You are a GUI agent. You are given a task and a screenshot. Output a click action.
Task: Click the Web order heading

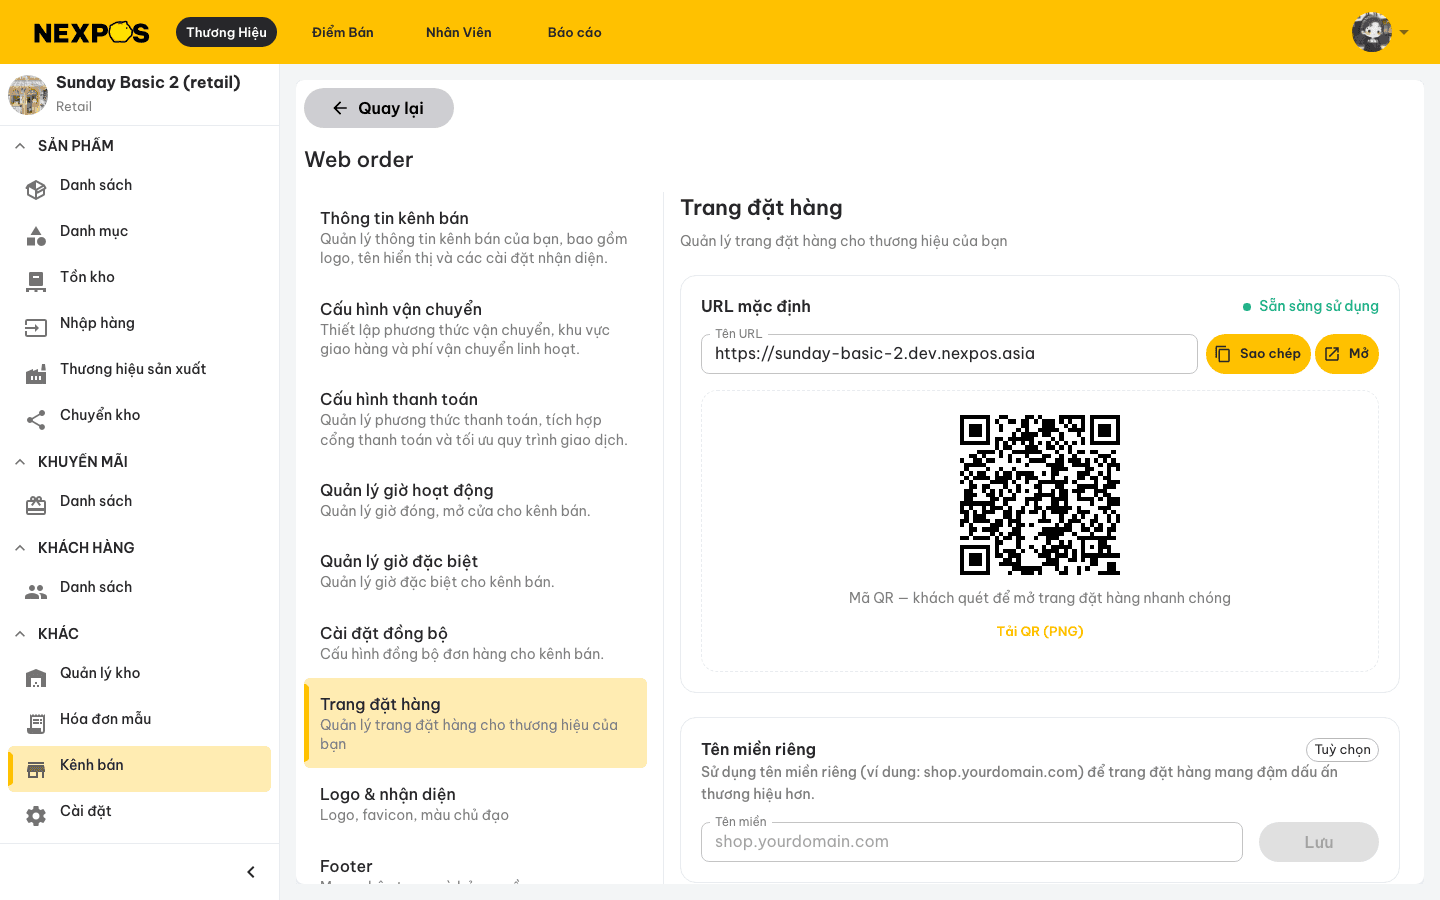point(359,160)
